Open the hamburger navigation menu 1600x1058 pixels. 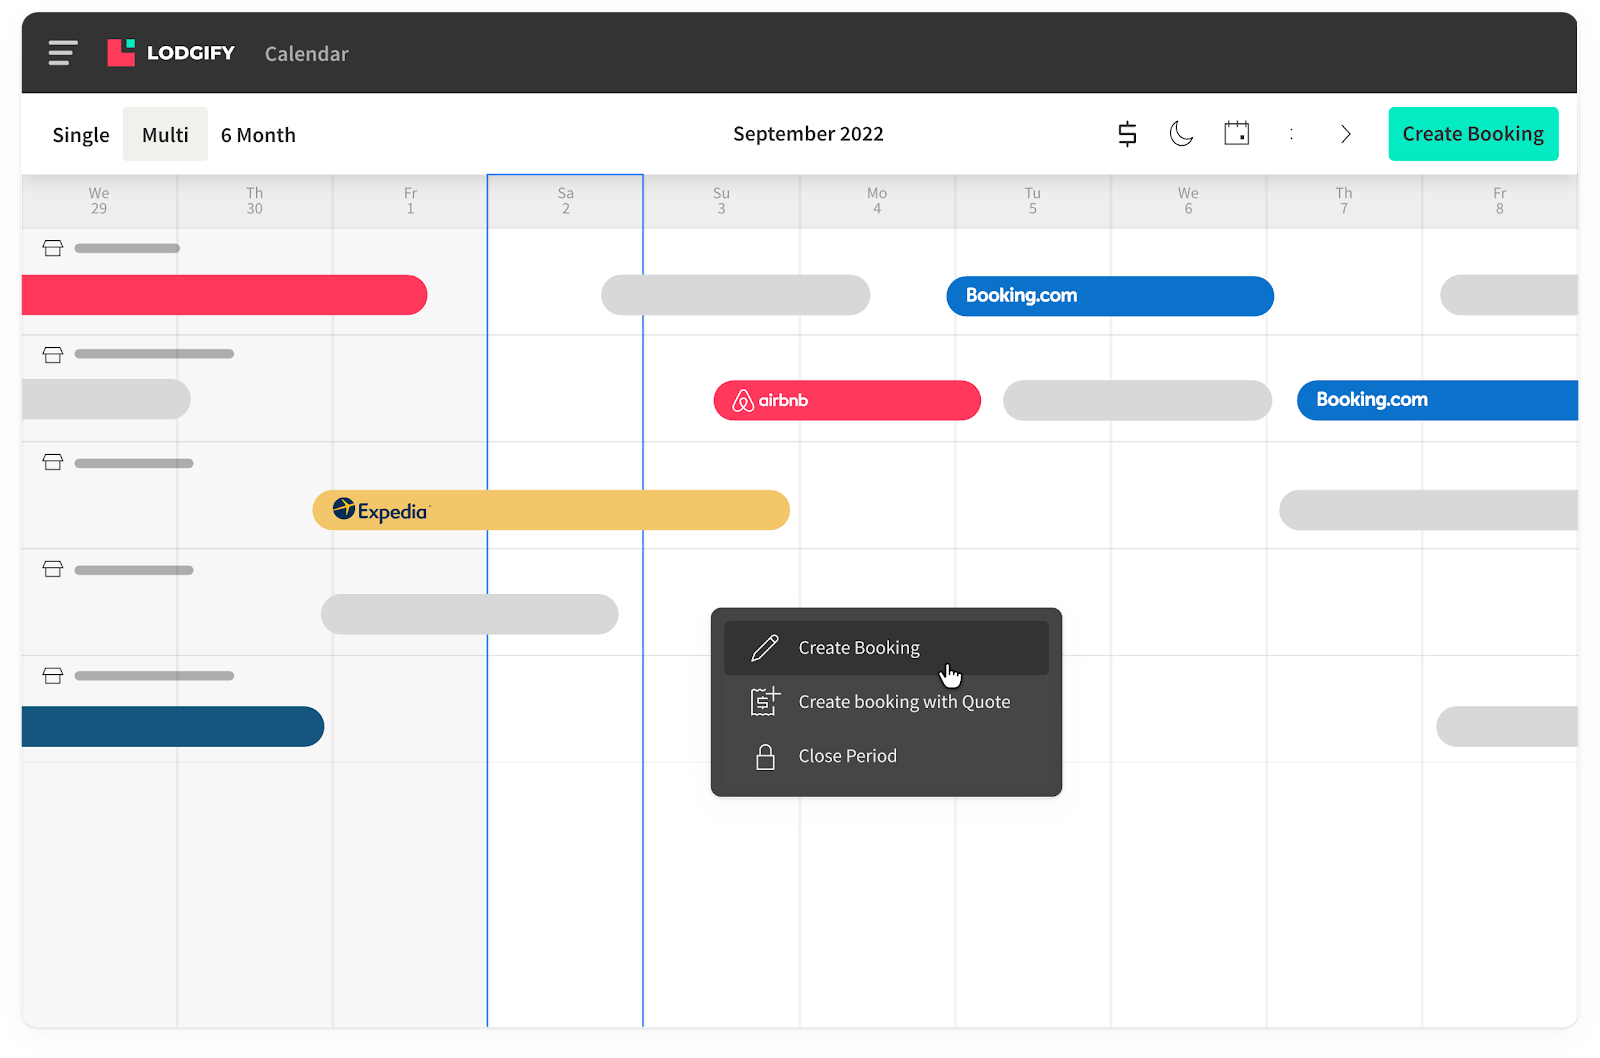(x=63, y=53)
